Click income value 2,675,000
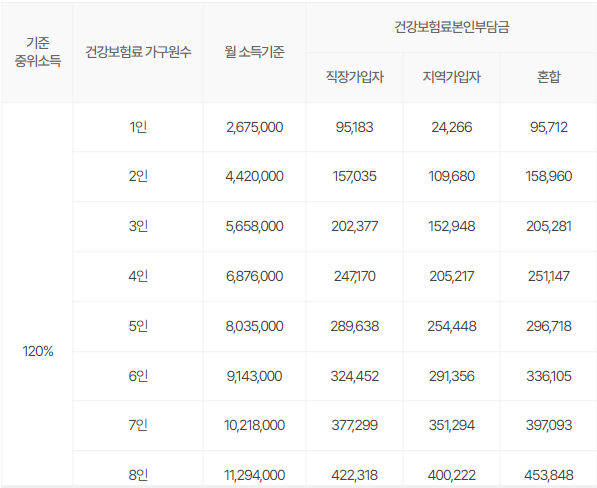This screenshot has height=488, width=597. click(x=254, y=127)
